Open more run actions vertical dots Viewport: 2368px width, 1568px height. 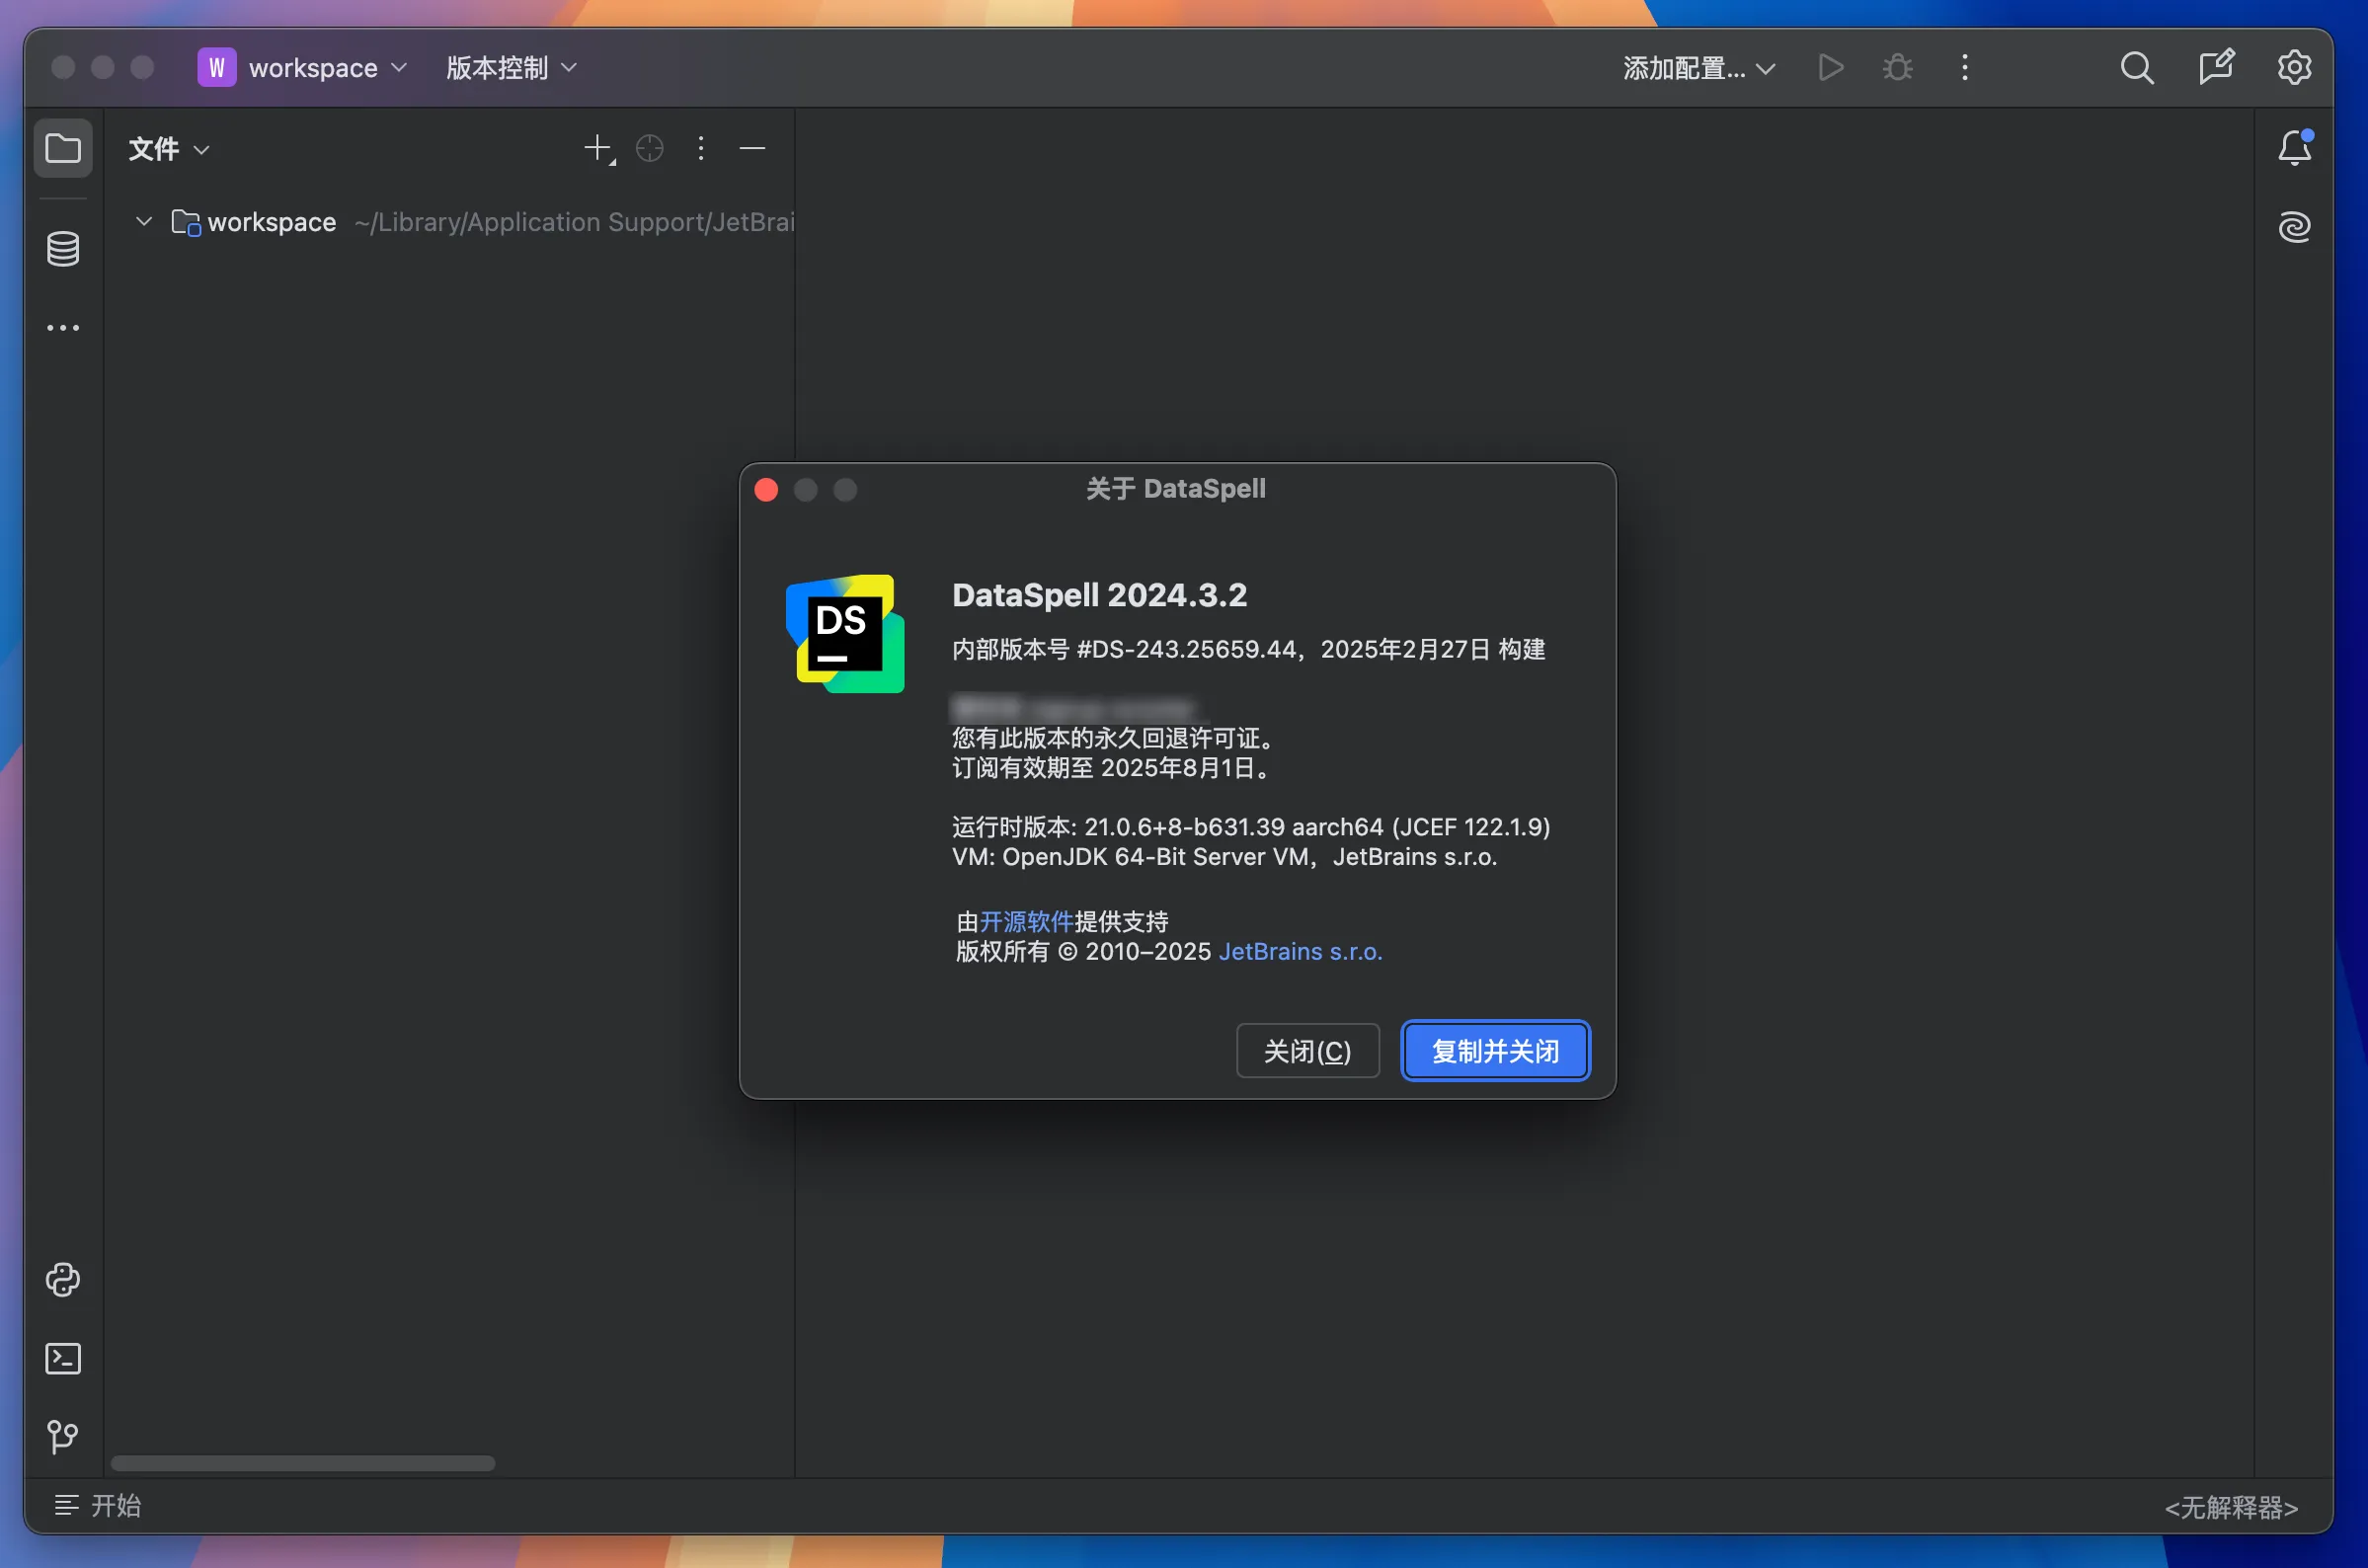pos(1965,68)
